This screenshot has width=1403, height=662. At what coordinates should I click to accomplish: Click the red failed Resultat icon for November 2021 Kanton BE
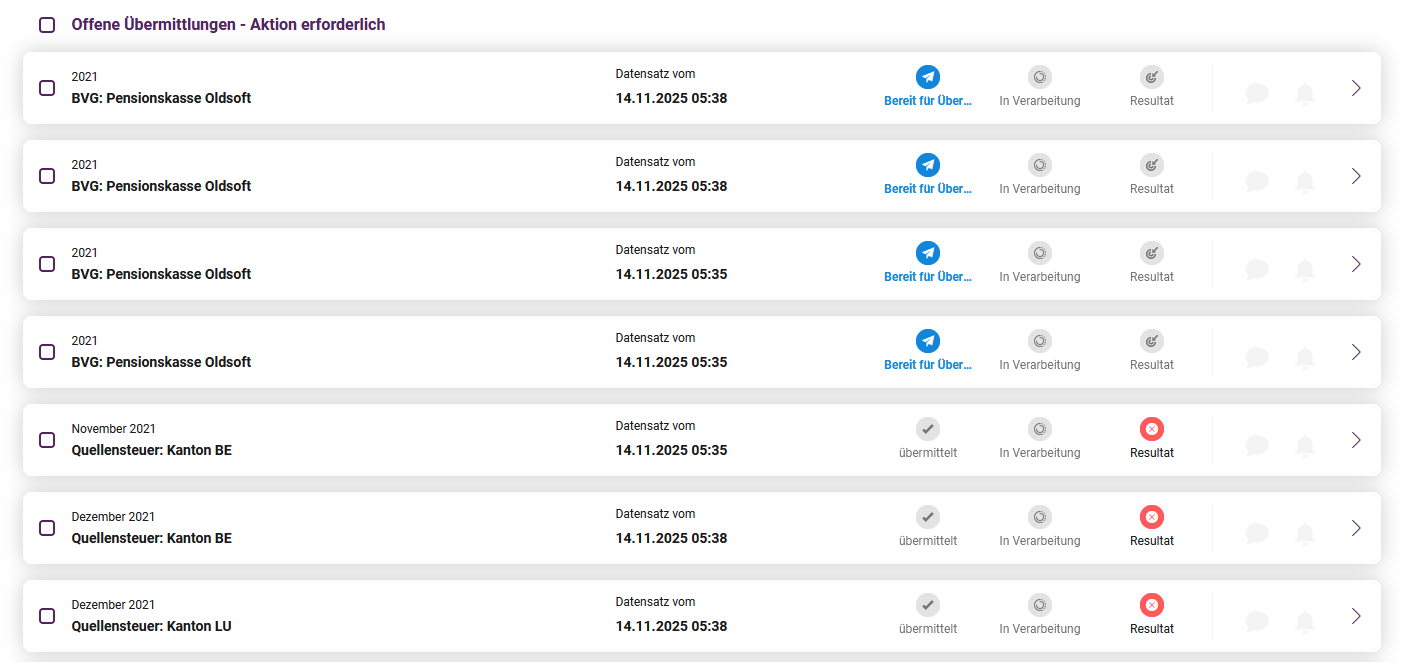click(1152, 429)
